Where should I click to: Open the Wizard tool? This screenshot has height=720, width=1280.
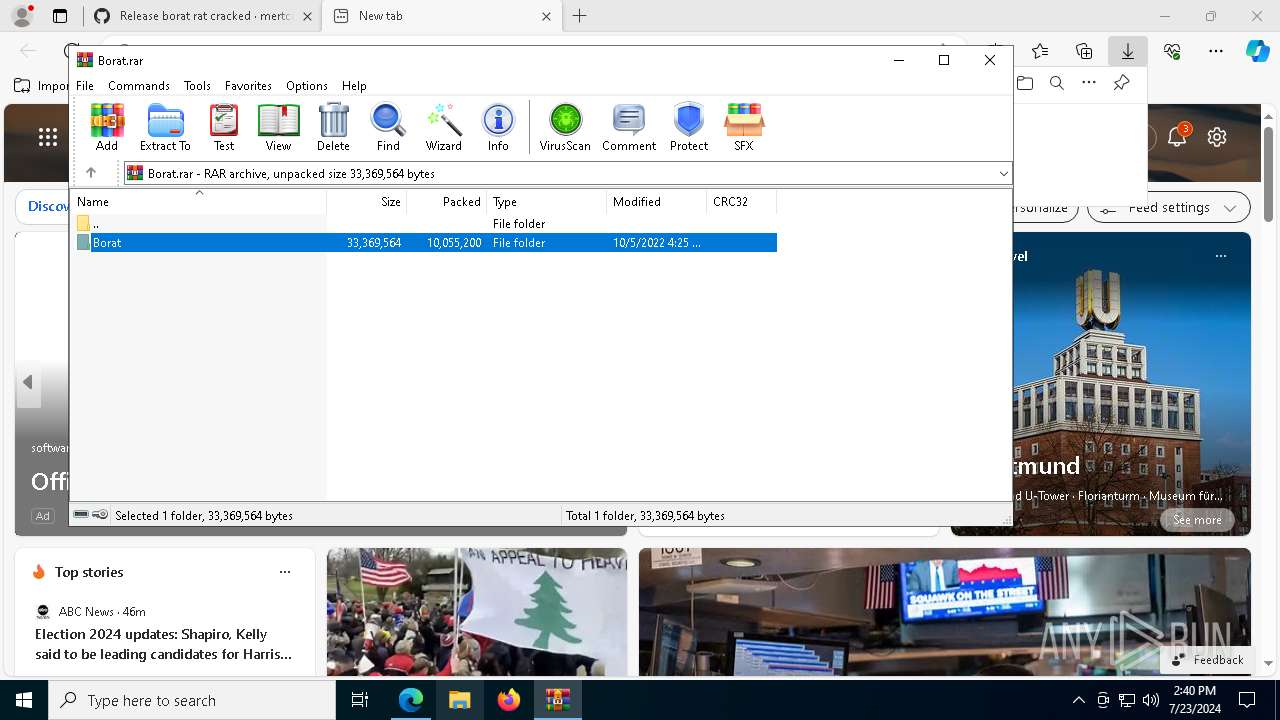coord(443,127)
